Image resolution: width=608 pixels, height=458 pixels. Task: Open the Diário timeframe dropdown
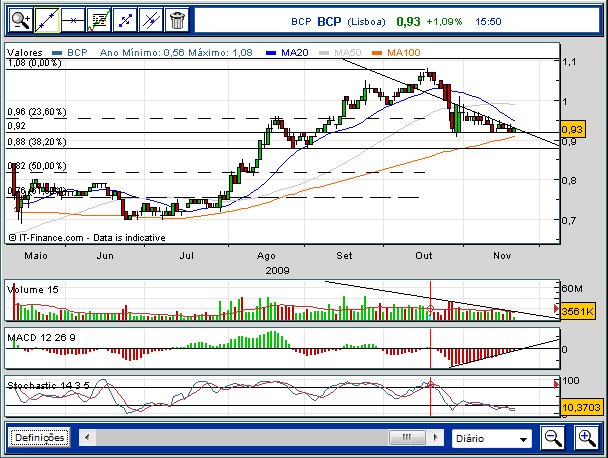pyautogui.click(x=491, y=438)
